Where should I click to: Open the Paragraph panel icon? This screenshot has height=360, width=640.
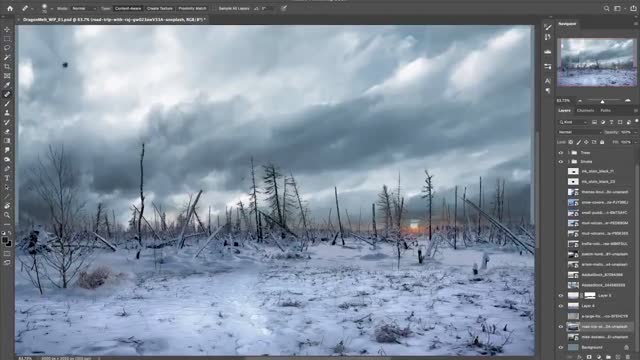(548, 91)
